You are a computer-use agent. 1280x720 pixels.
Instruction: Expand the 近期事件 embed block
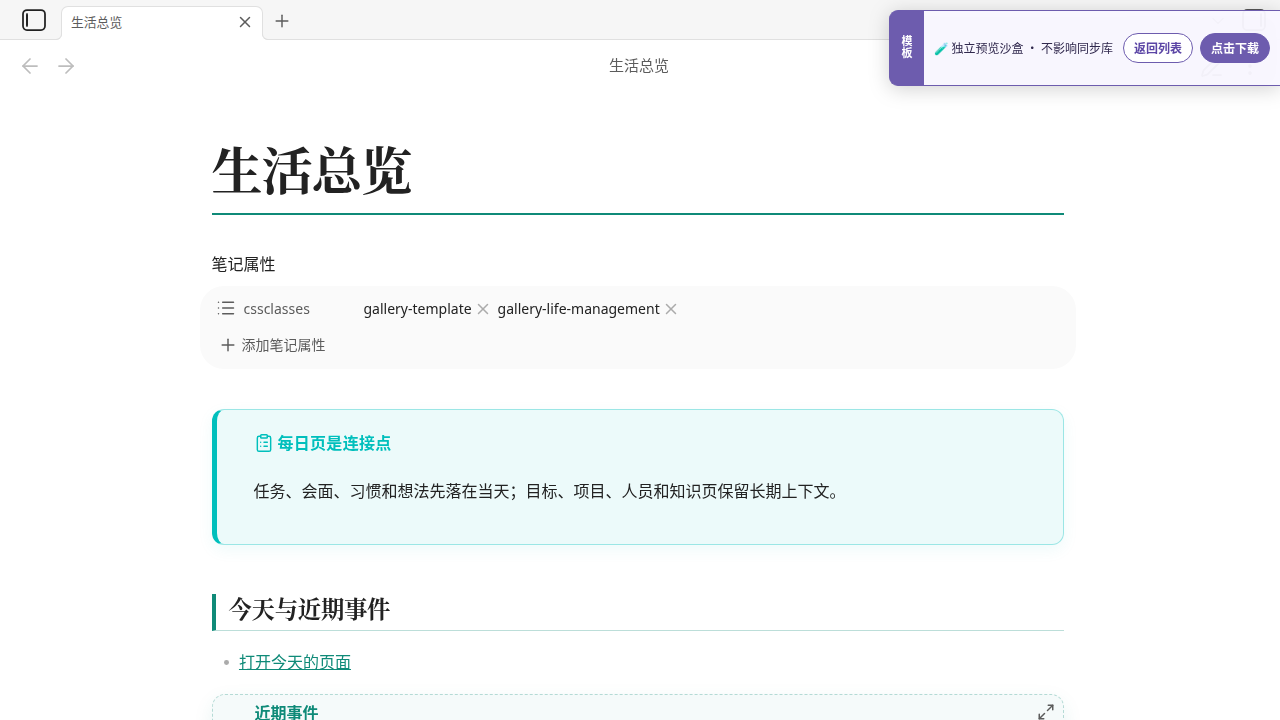pos(1046,711)
